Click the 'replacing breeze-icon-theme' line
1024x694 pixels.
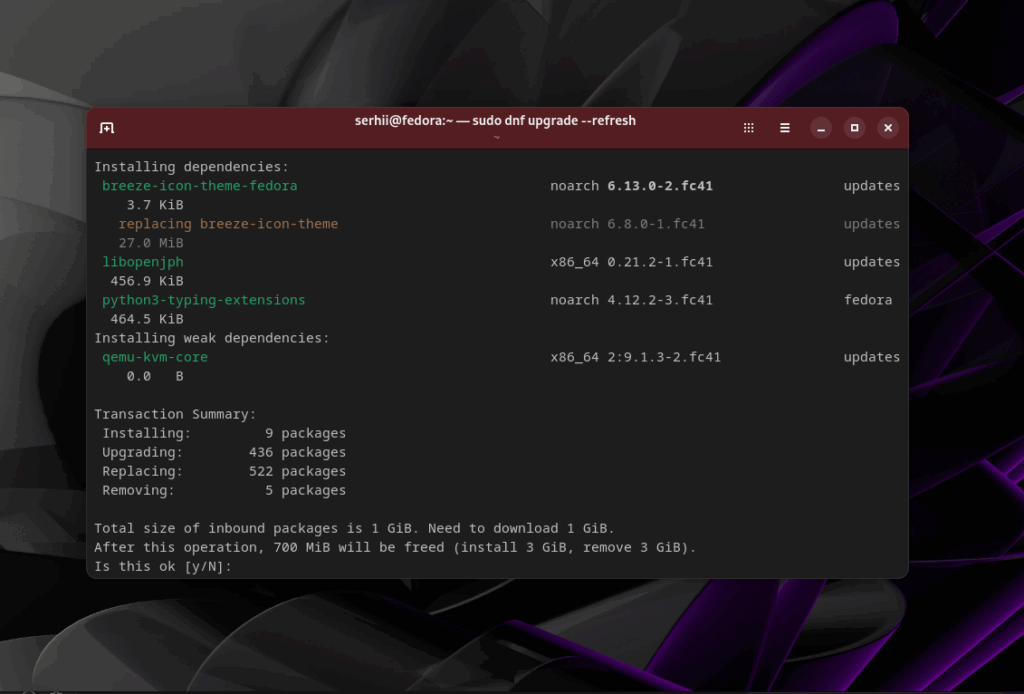point(228,224)
